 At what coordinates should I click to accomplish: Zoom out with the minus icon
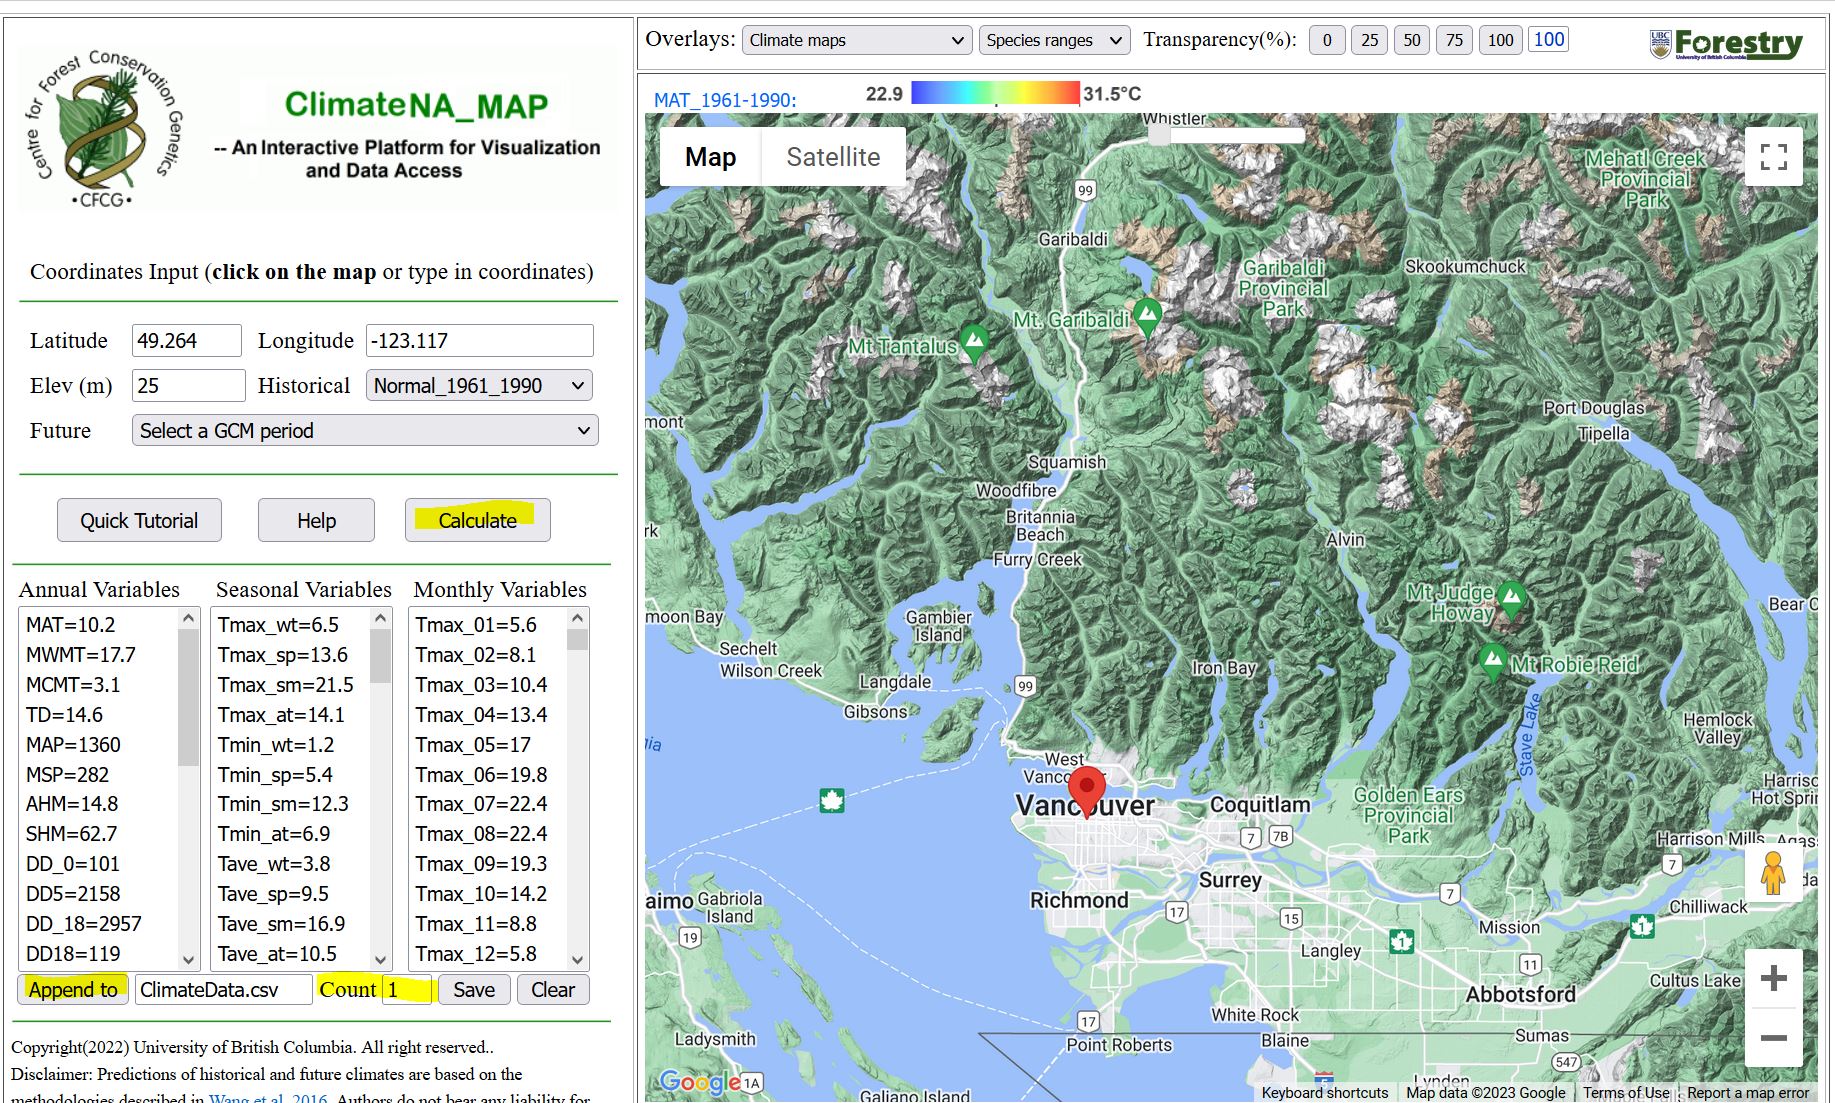[1773, 1038]
